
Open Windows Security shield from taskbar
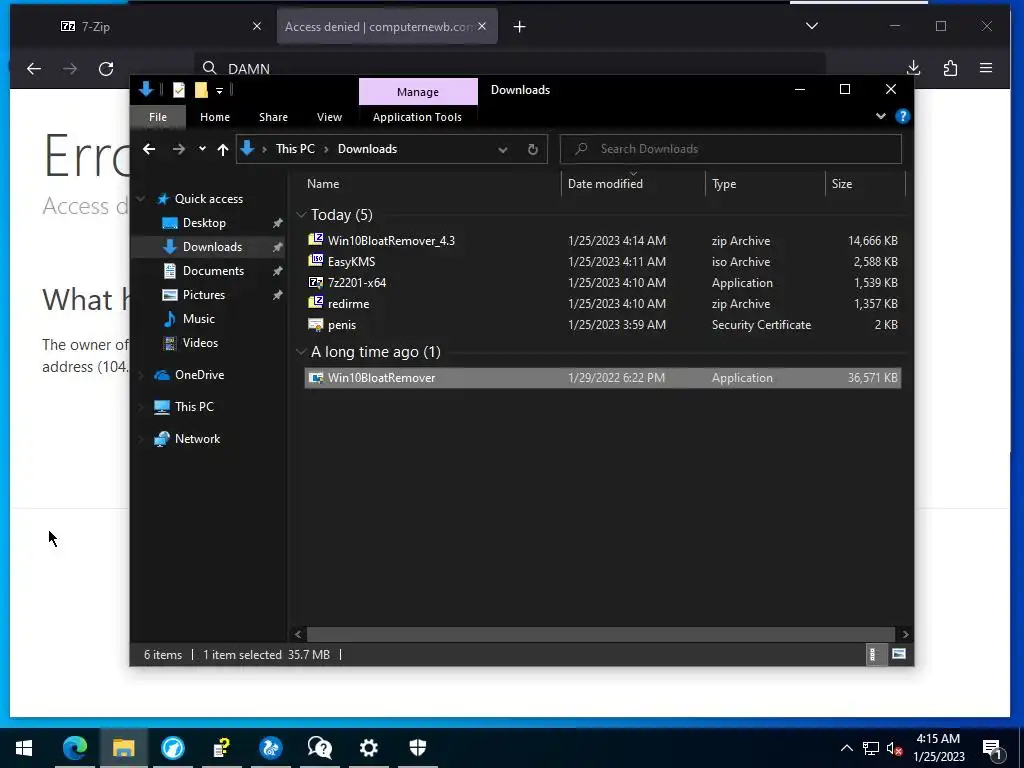point(418,748)
